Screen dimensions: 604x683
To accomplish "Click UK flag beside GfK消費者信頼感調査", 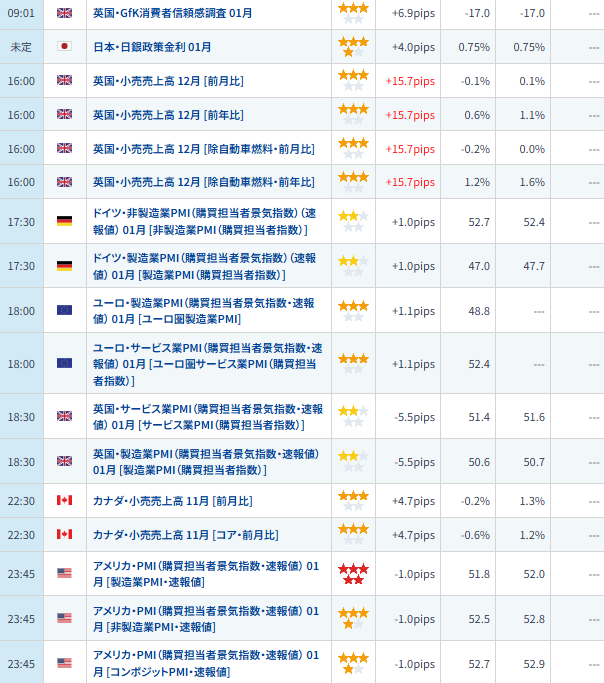I will click(x=64, y=13).
